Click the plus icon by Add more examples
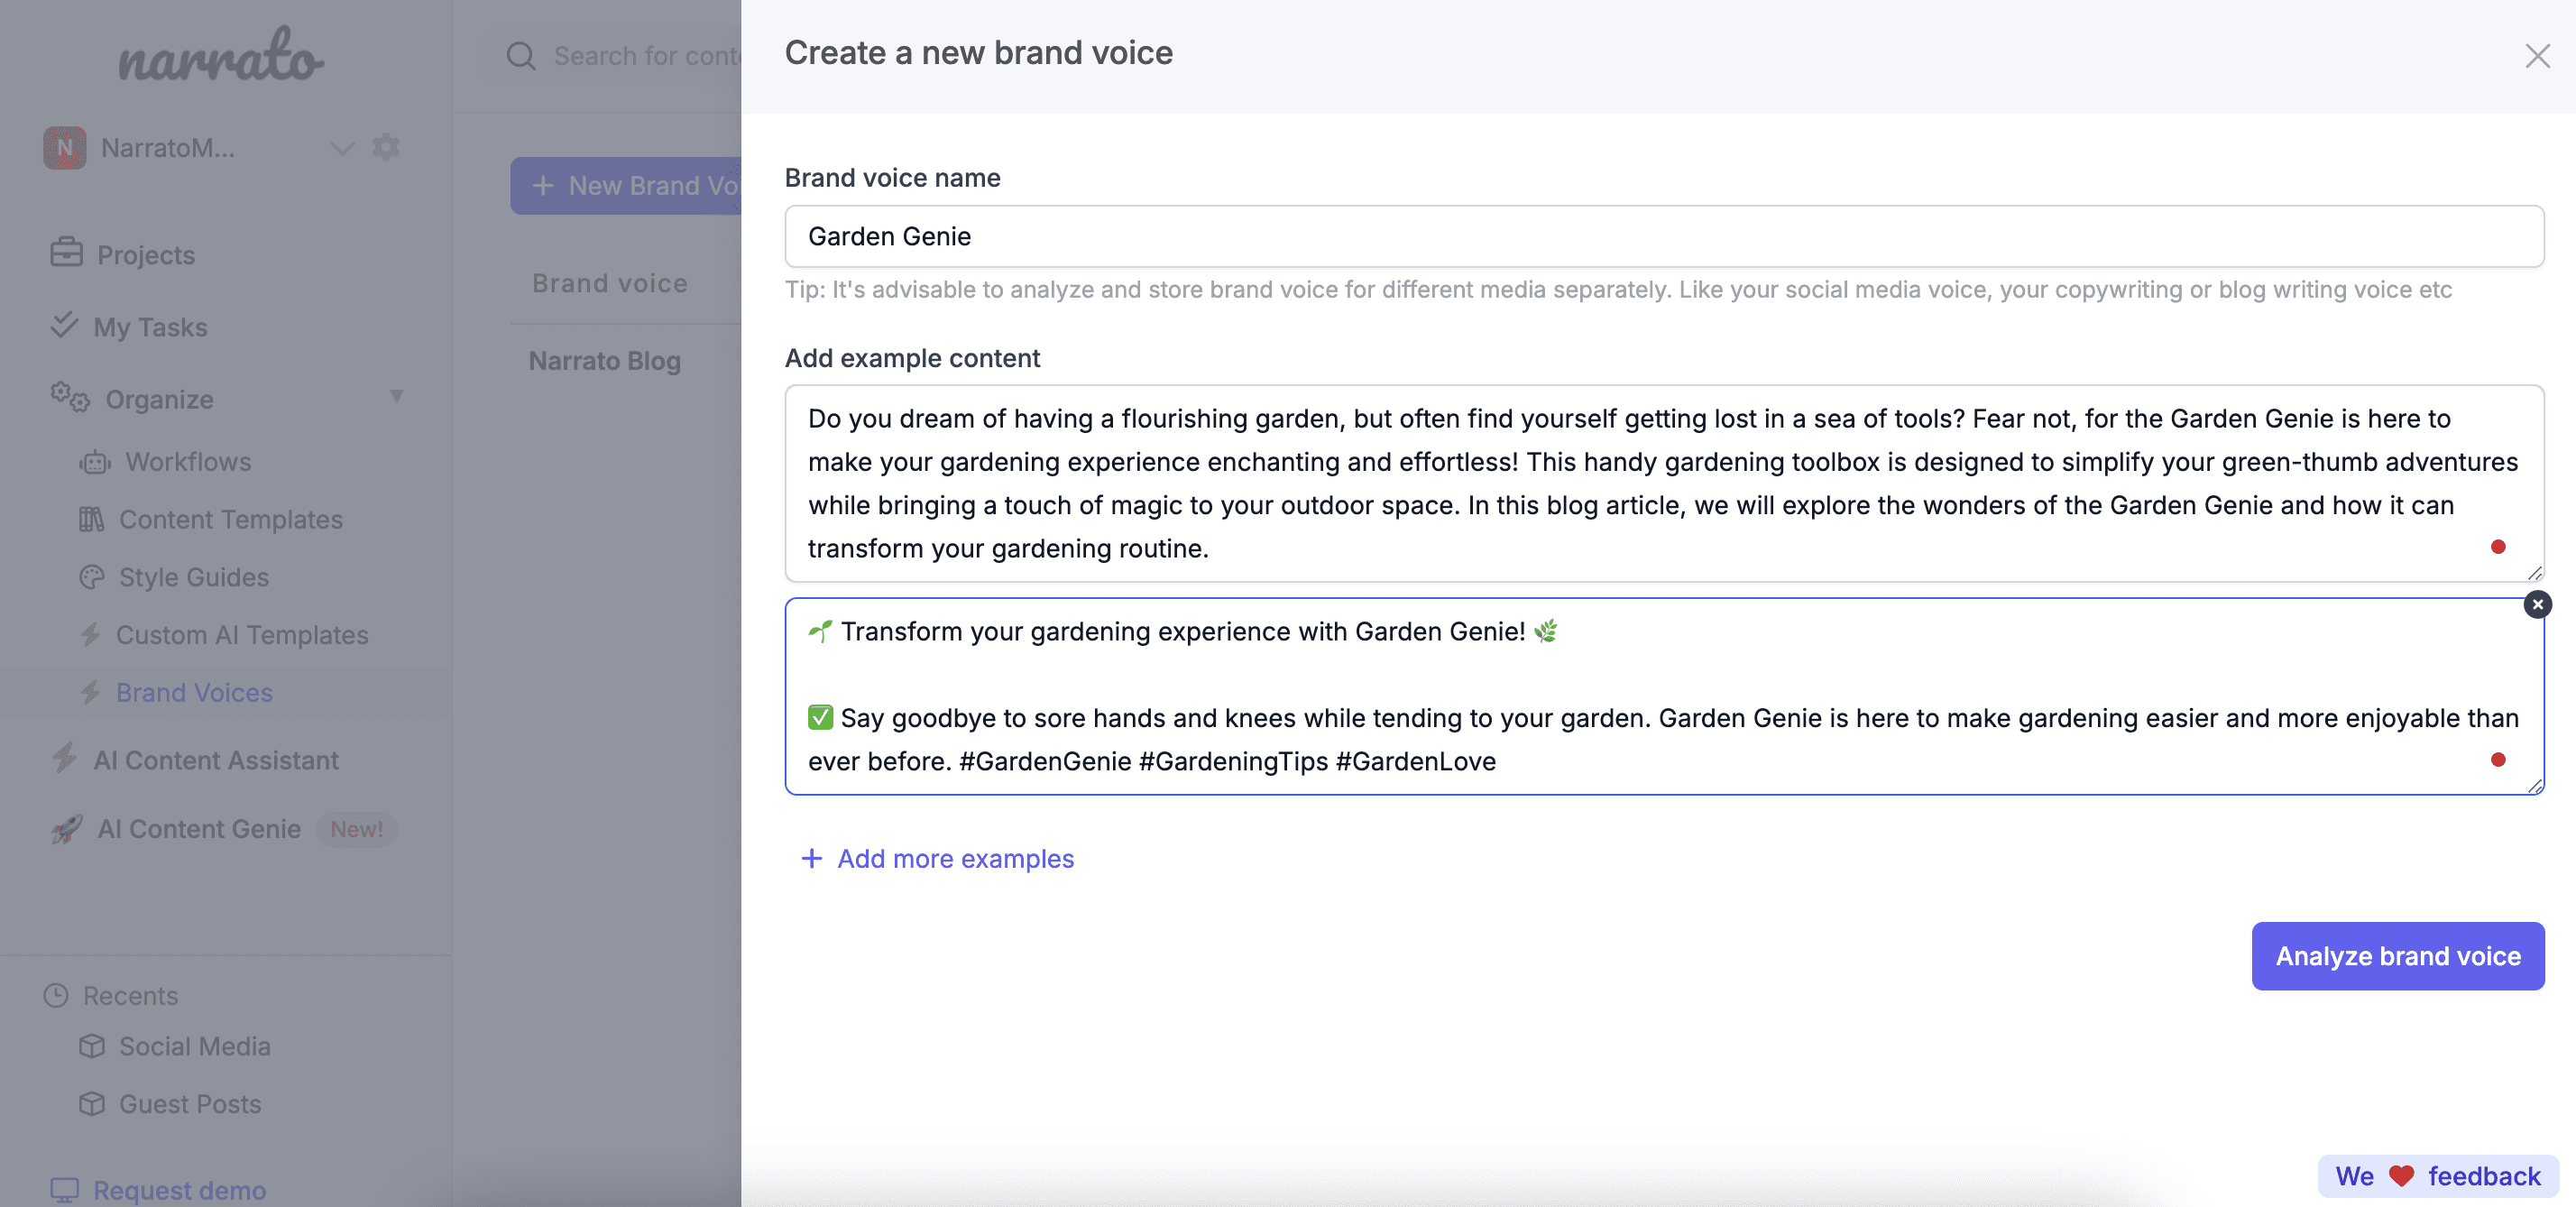This screenshot has width=2576, height=1207. (x=811, y=858)
